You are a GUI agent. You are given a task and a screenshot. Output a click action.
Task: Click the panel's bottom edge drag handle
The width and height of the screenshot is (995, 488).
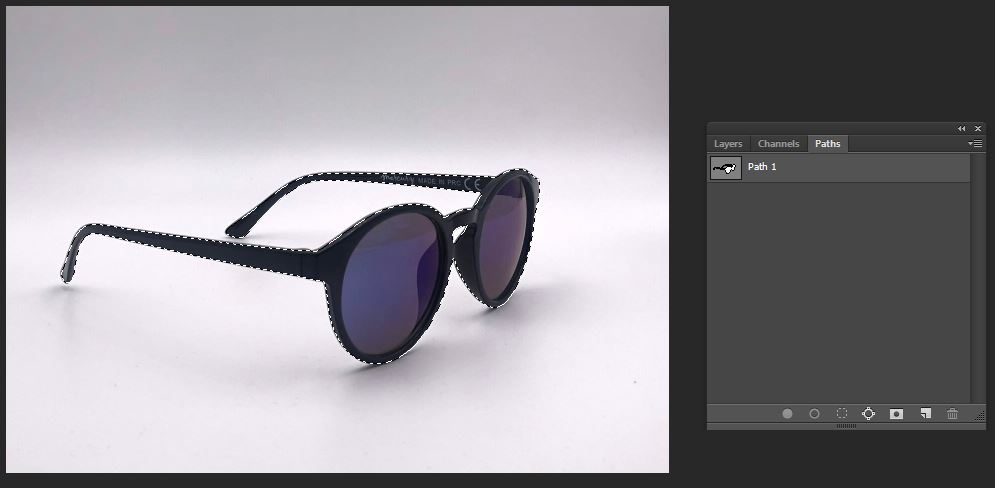846,426
